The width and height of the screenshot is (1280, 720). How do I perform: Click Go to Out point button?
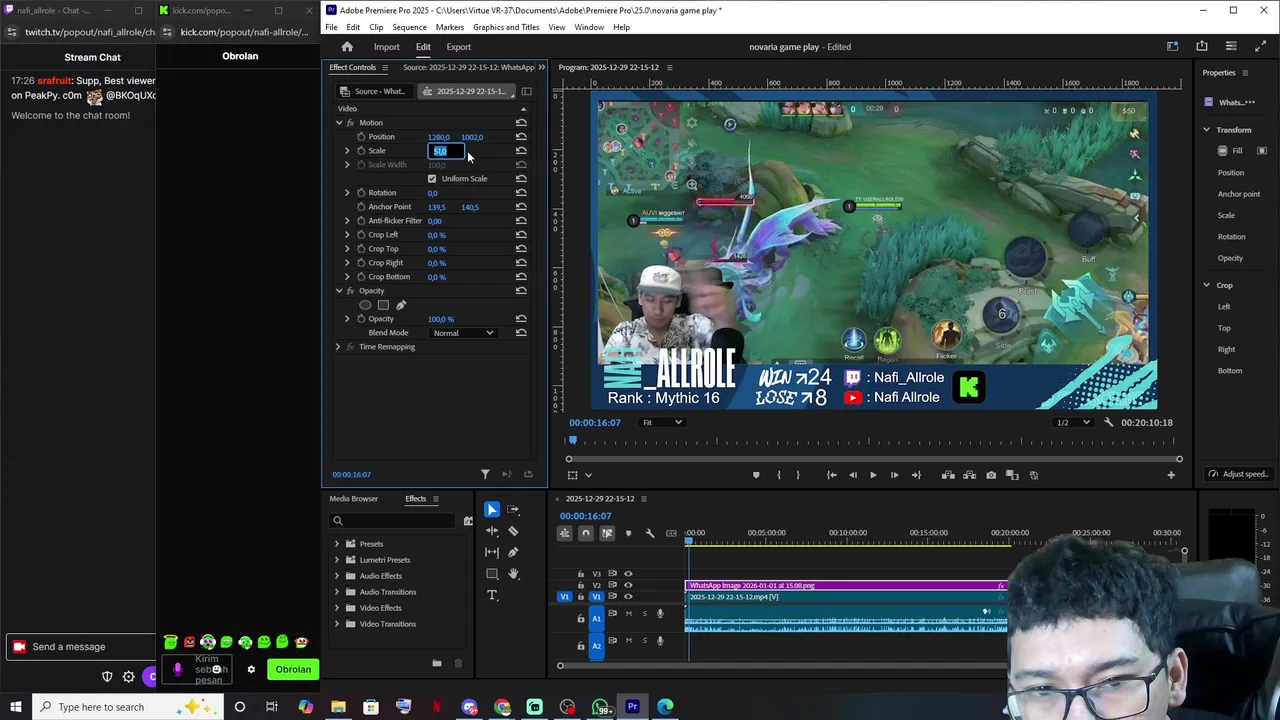coord(916,475)
